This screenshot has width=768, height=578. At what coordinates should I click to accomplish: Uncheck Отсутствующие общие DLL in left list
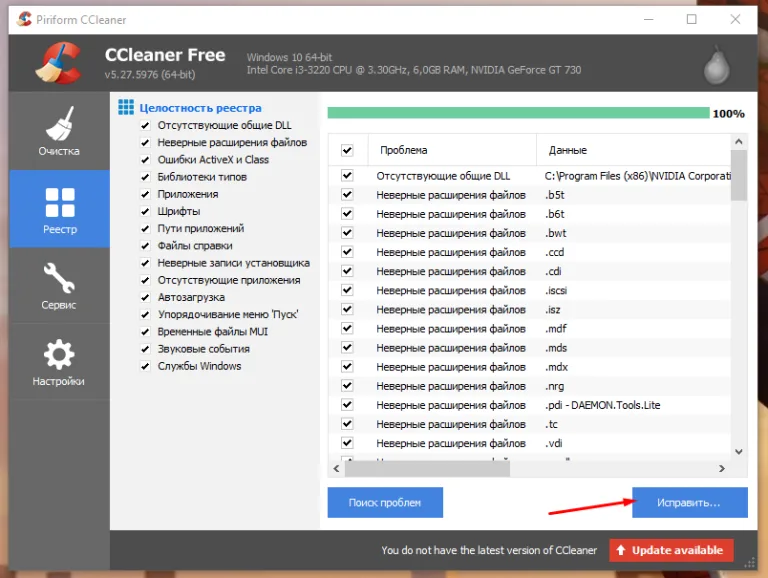pos(145,125)
